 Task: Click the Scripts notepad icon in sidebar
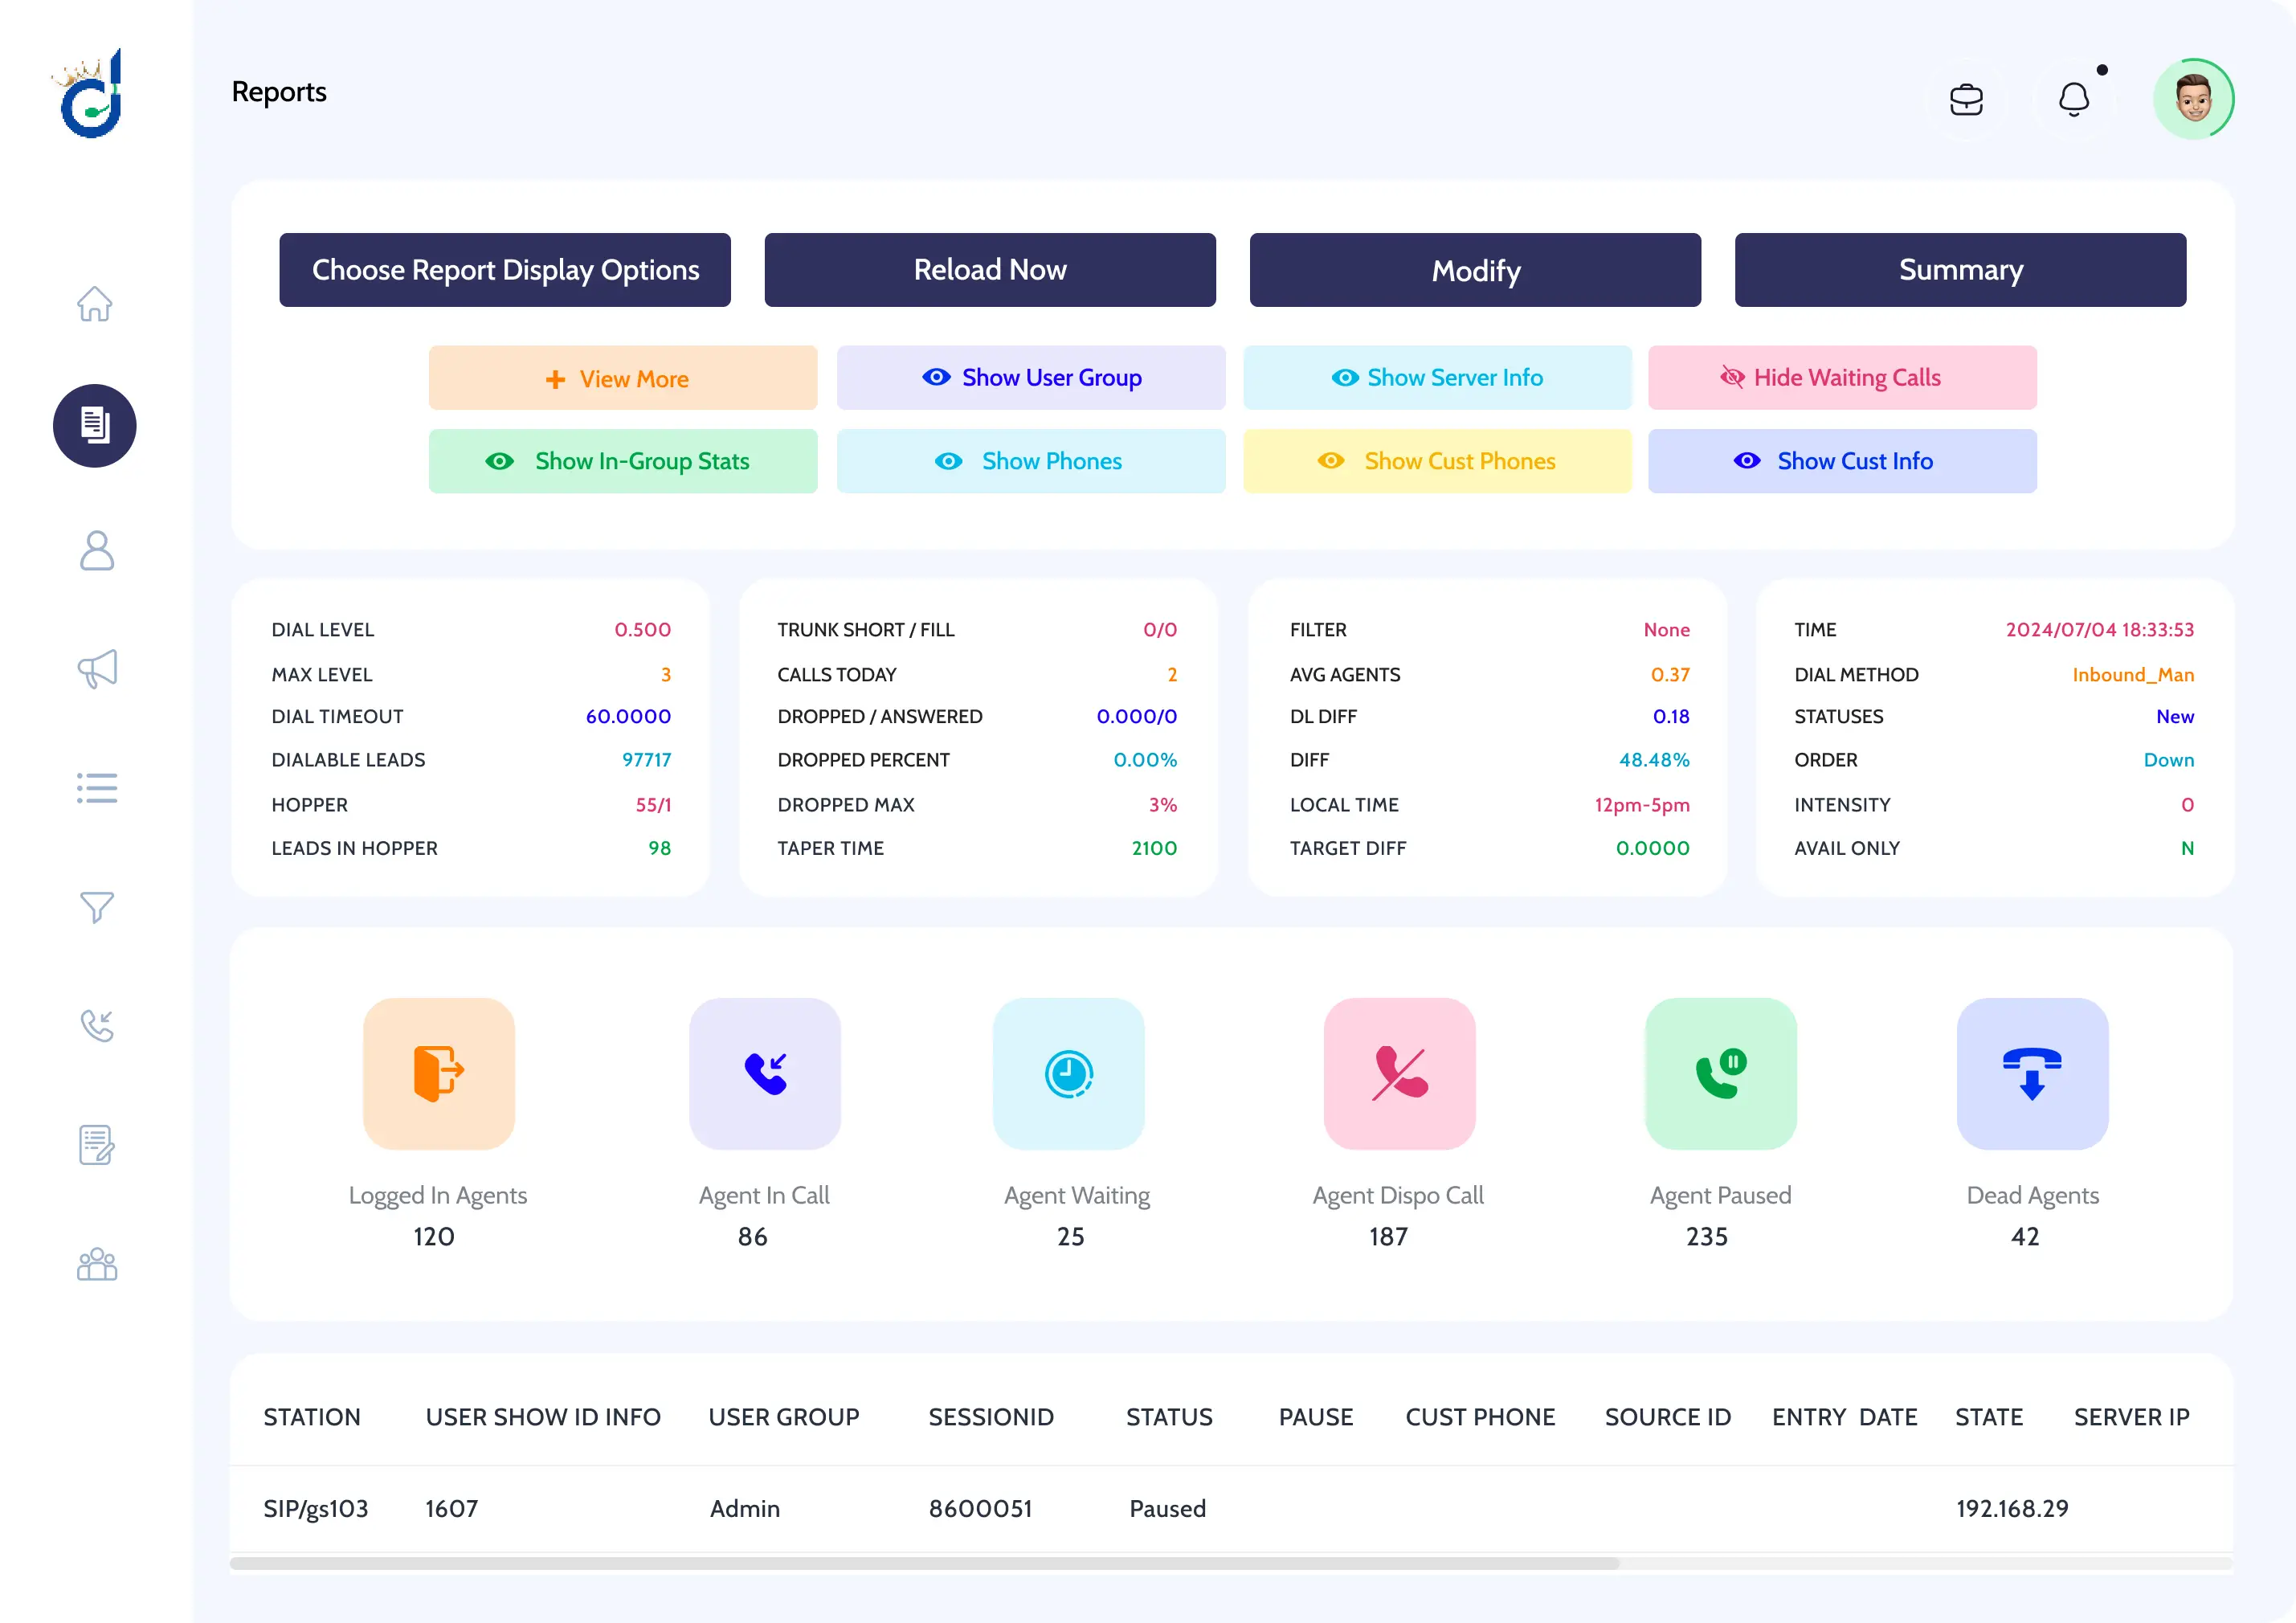95,1145
